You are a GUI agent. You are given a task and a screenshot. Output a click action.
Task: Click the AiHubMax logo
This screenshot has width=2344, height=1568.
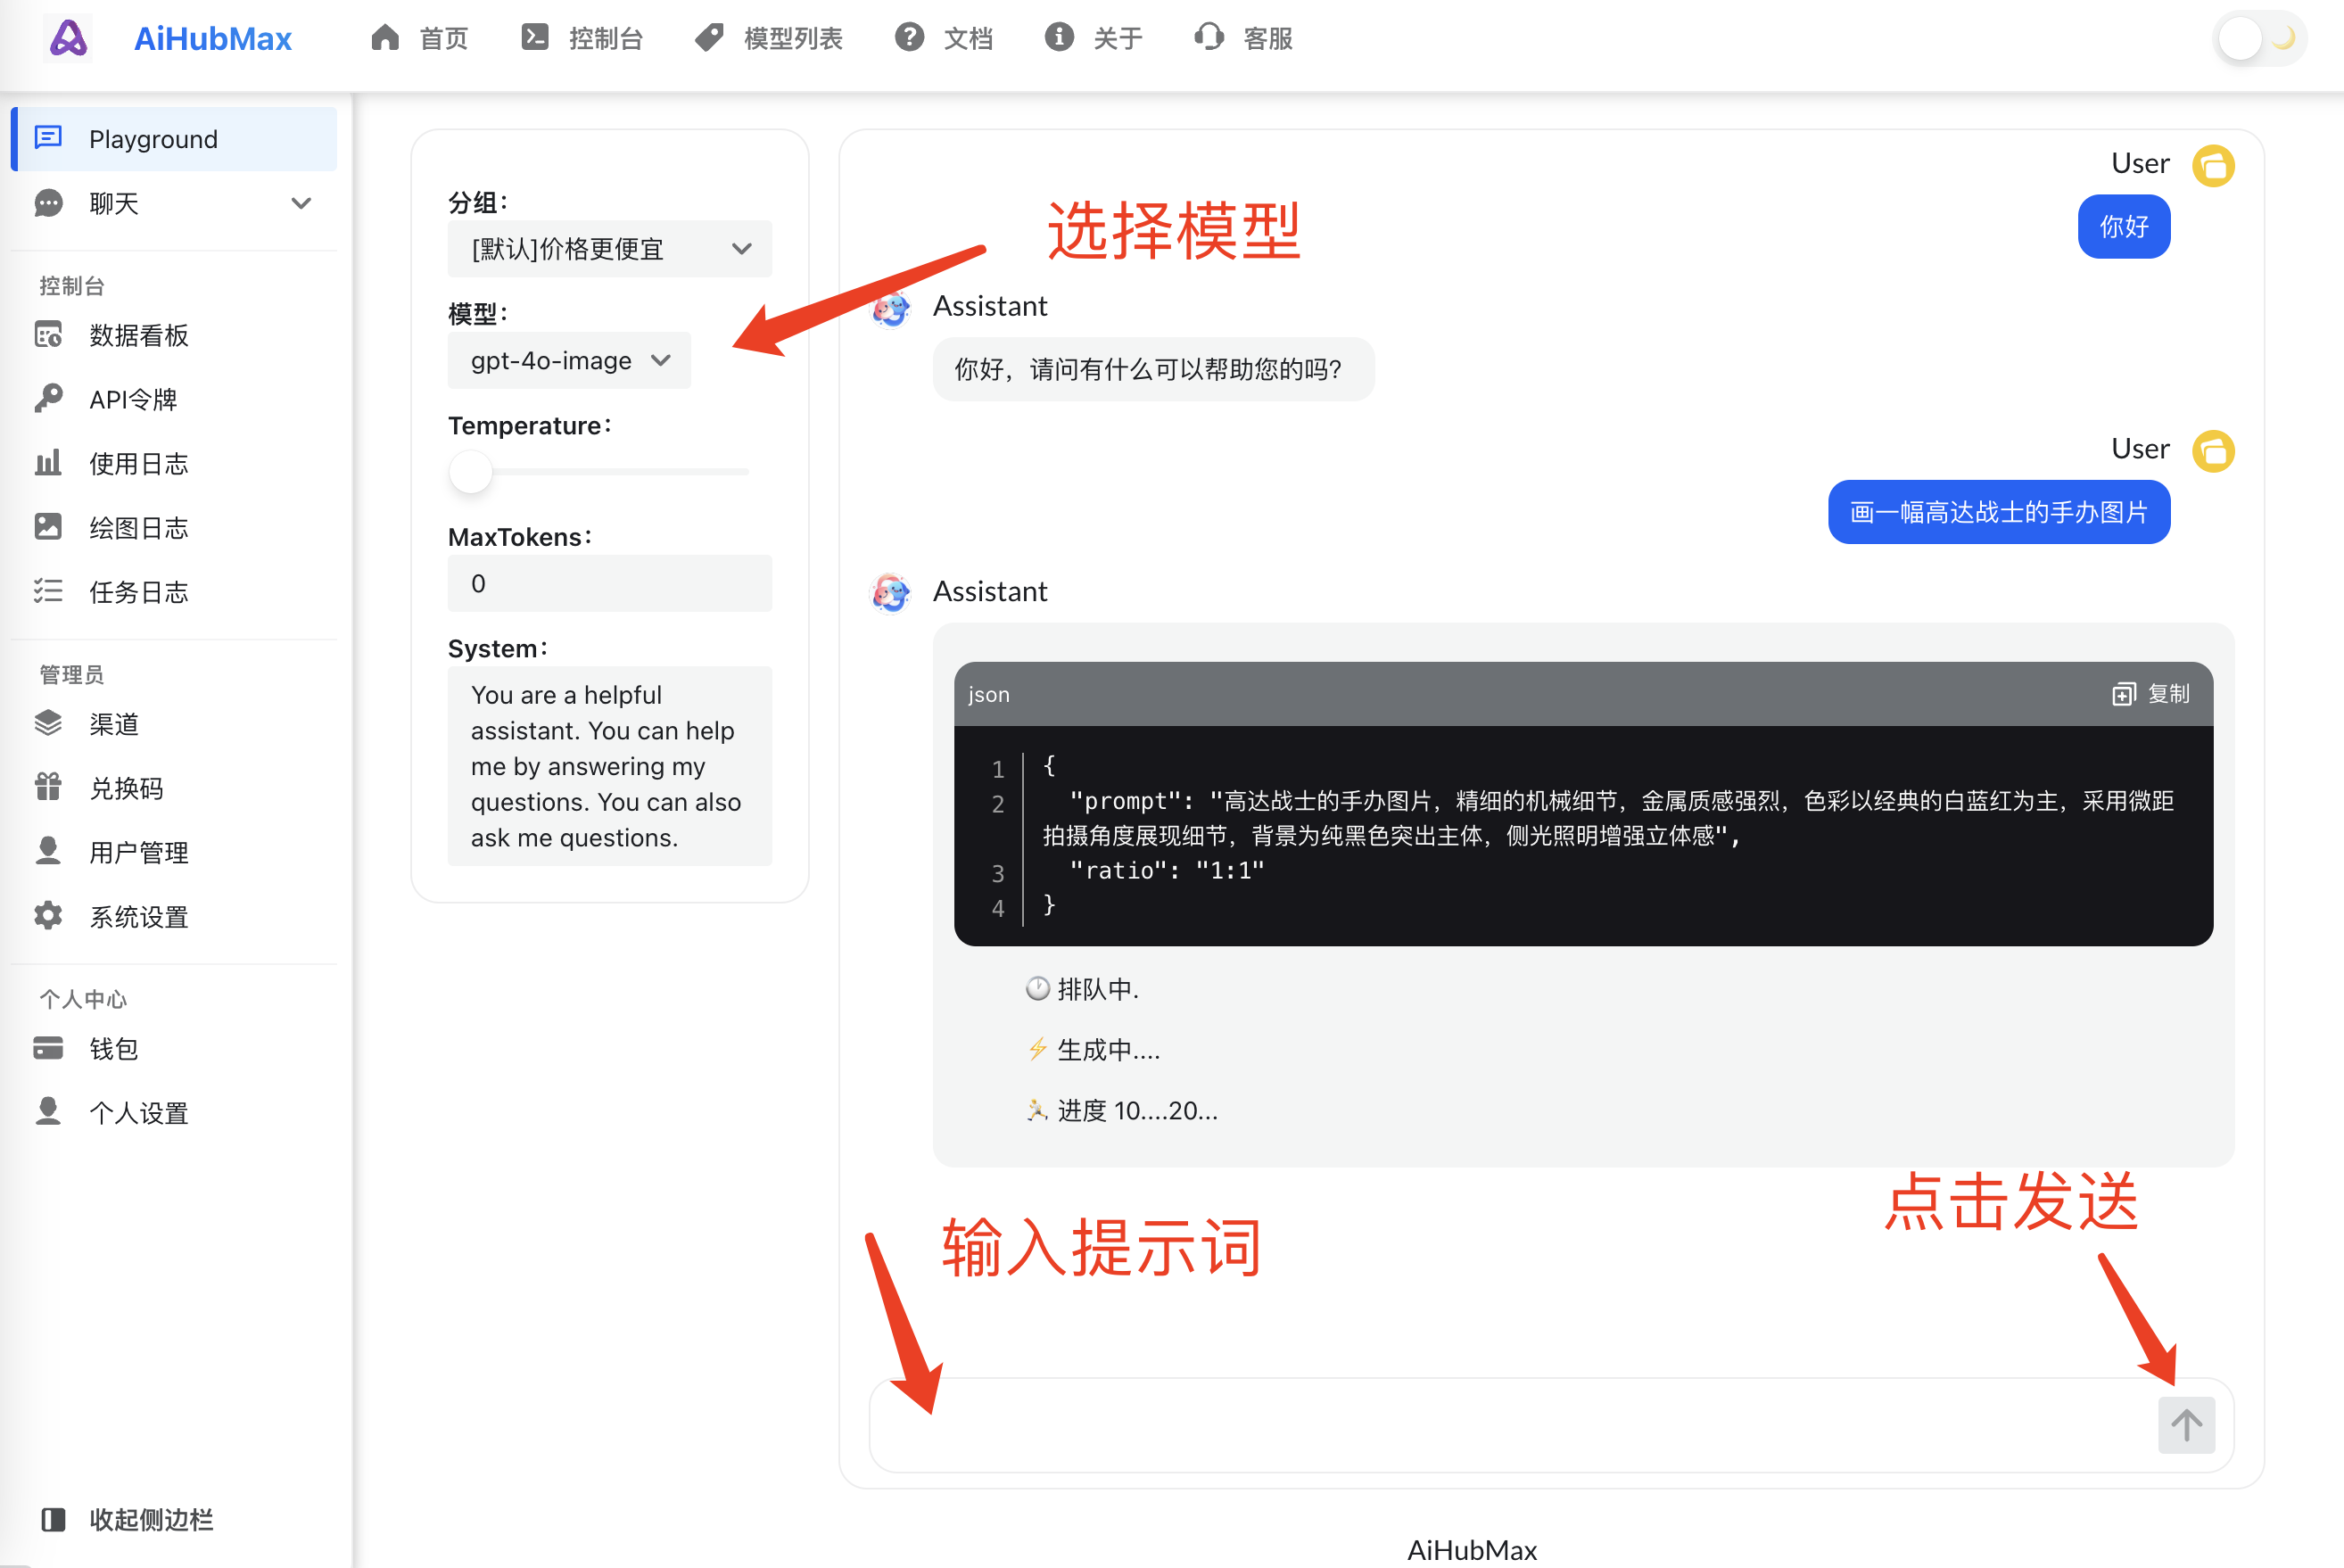(68, 38)
